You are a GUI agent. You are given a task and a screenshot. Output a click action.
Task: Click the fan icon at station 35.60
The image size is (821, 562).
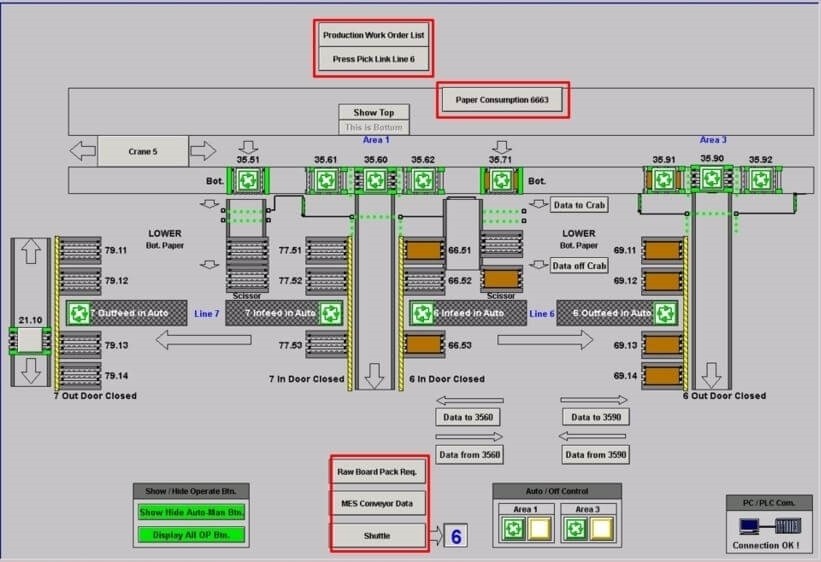tap(375, 181)
